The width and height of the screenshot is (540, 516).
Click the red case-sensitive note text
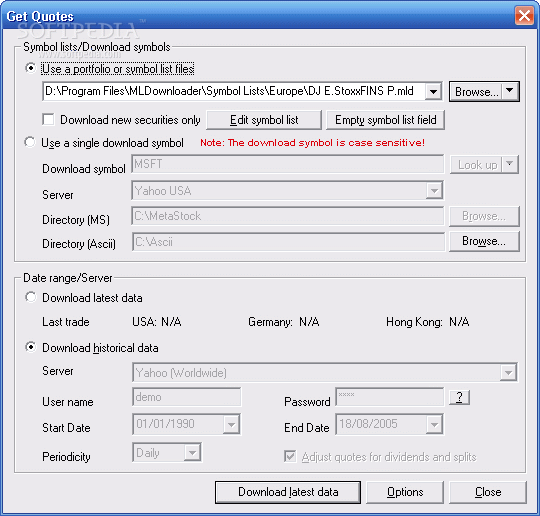click(312, 143)
